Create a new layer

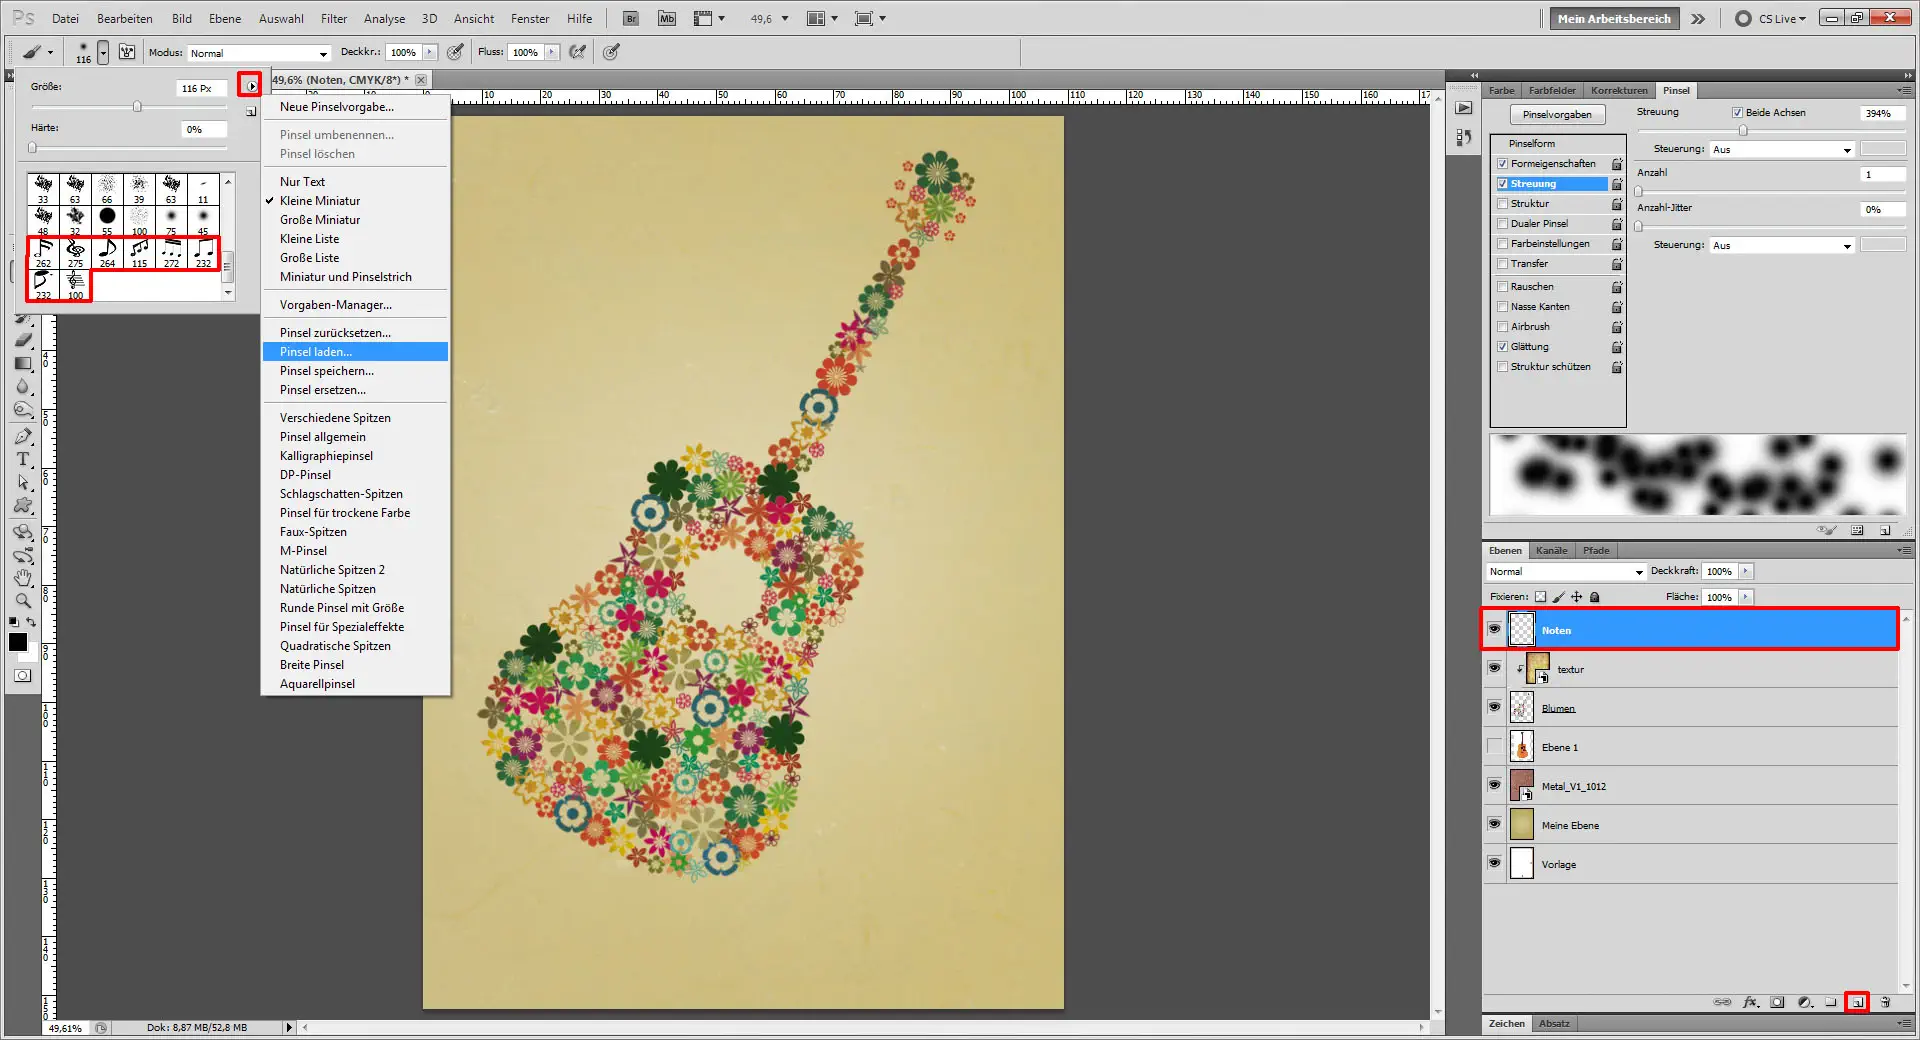coord(1857,1002)
